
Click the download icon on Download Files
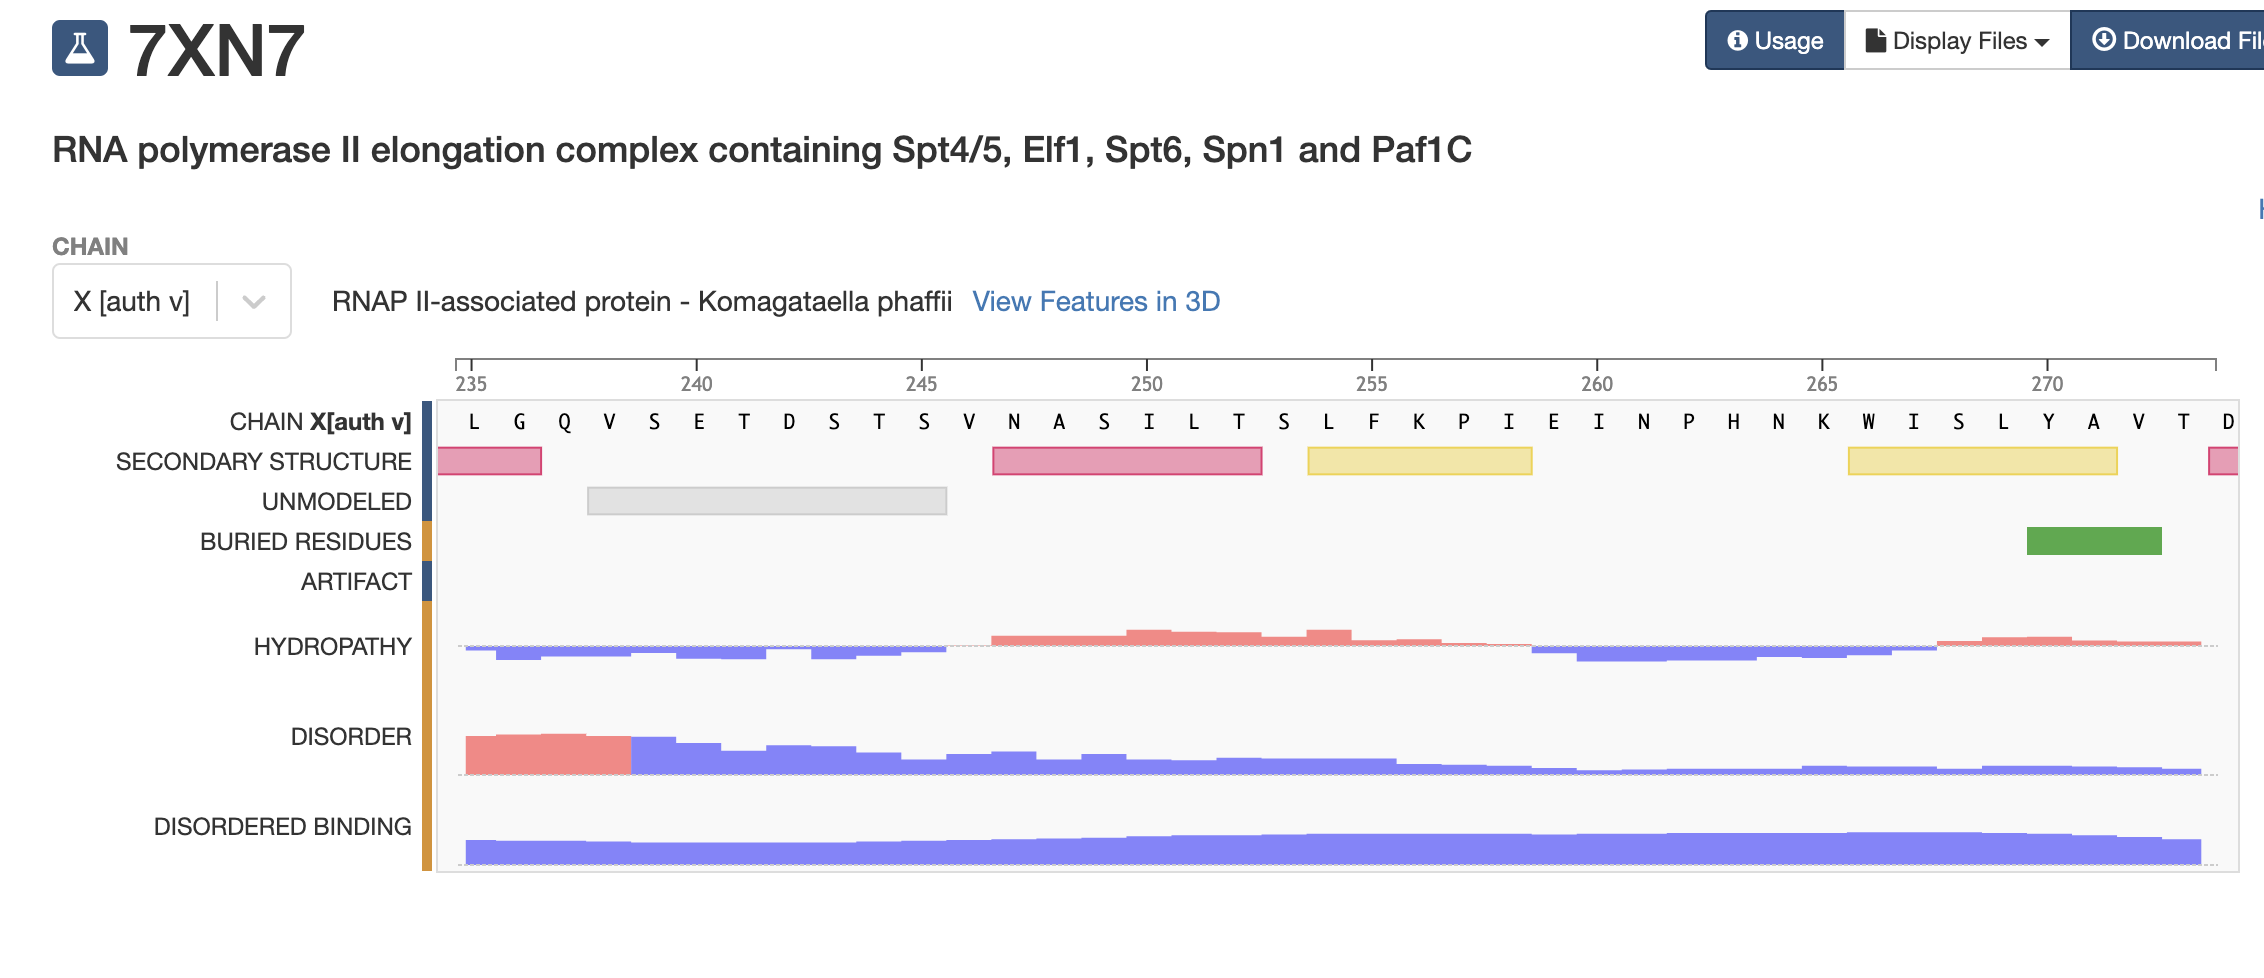[2103, 39]
